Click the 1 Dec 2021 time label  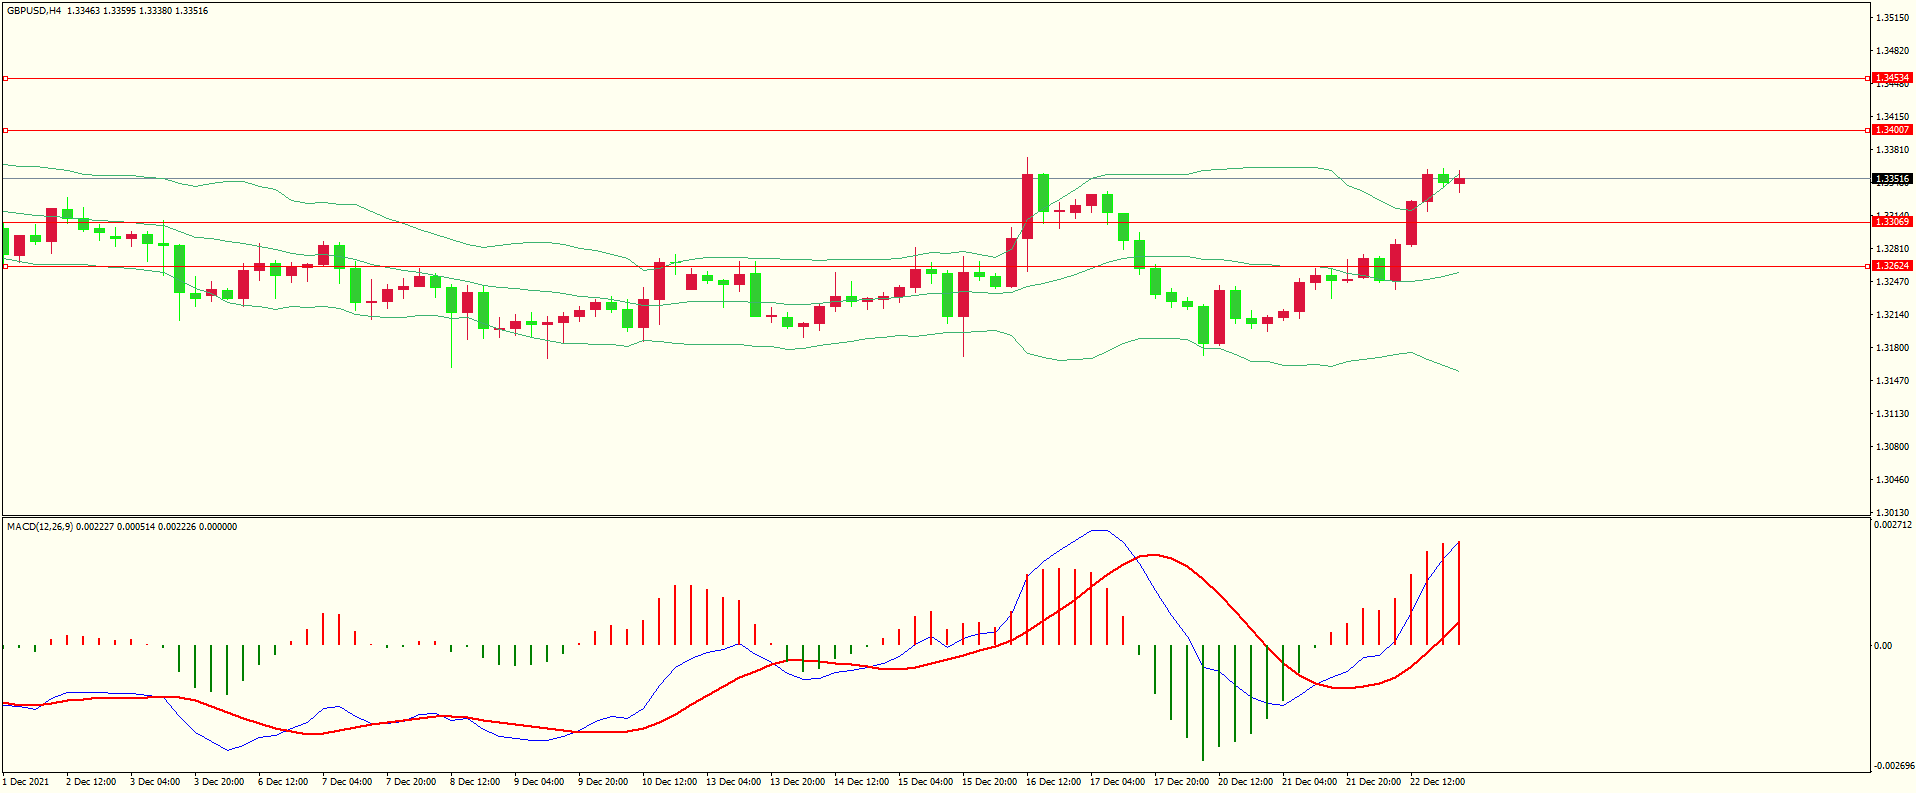pos(26,782)
